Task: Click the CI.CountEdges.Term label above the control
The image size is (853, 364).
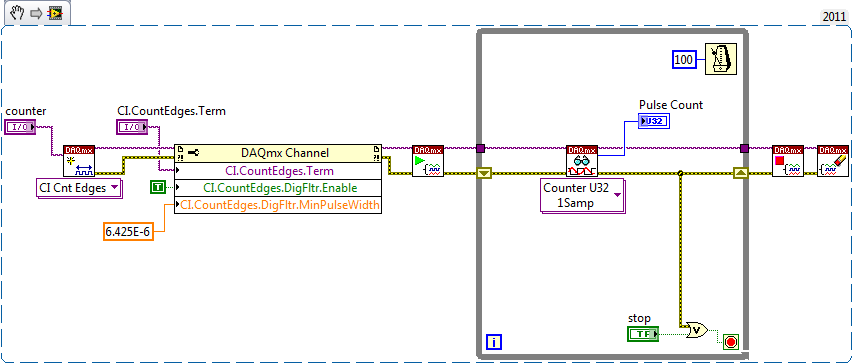Action: 171,111
